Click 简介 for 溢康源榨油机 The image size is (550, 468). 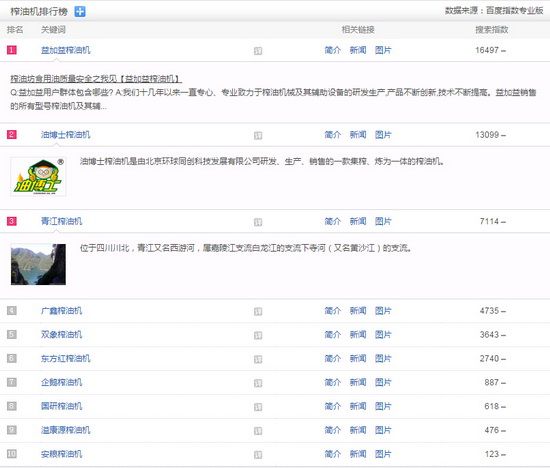click(x=333, y=430)
